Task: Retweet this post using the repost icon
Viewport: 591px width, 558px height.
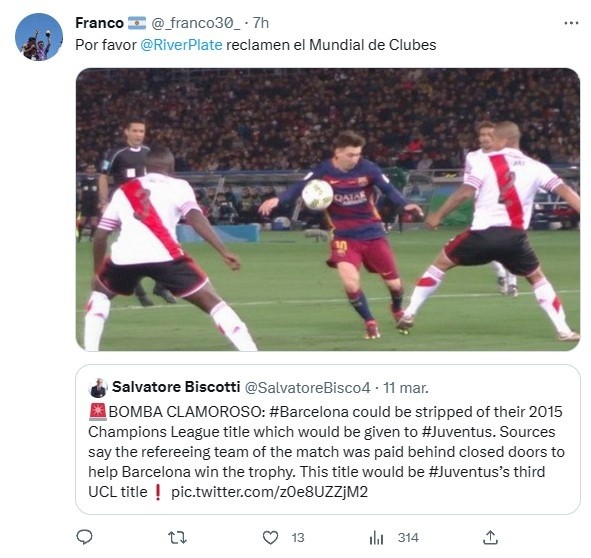Action: (x=177, y=538)
